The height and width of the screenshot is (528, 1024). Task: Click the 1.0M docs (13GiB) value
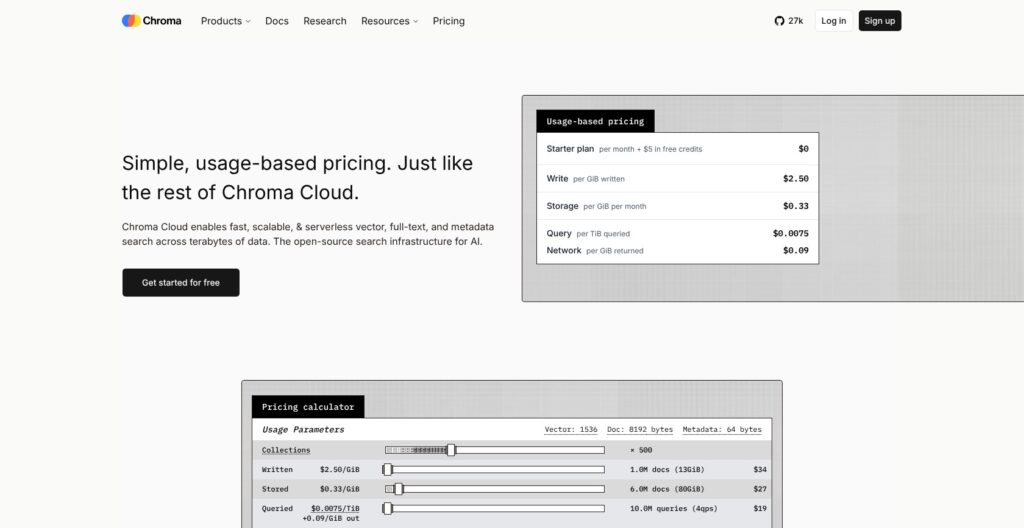pos(667,469)
